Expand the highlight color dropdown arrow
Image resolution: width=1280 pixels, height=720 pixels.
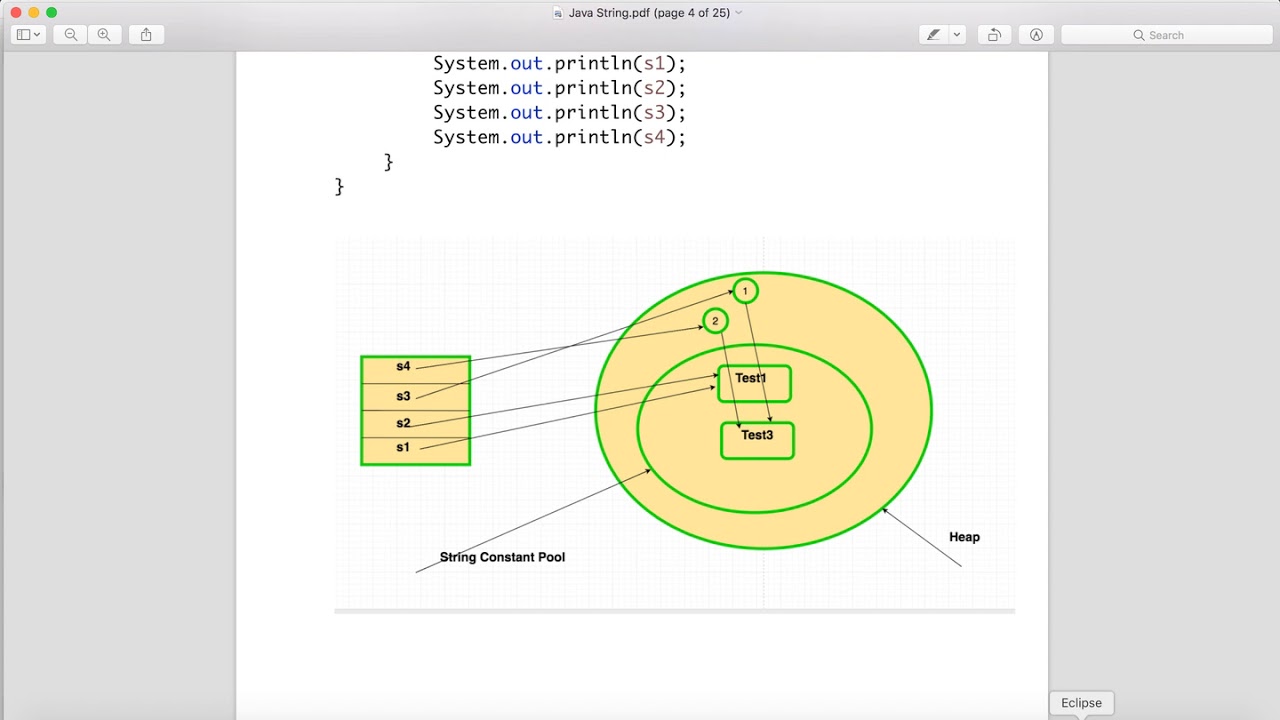coord(957,35)
